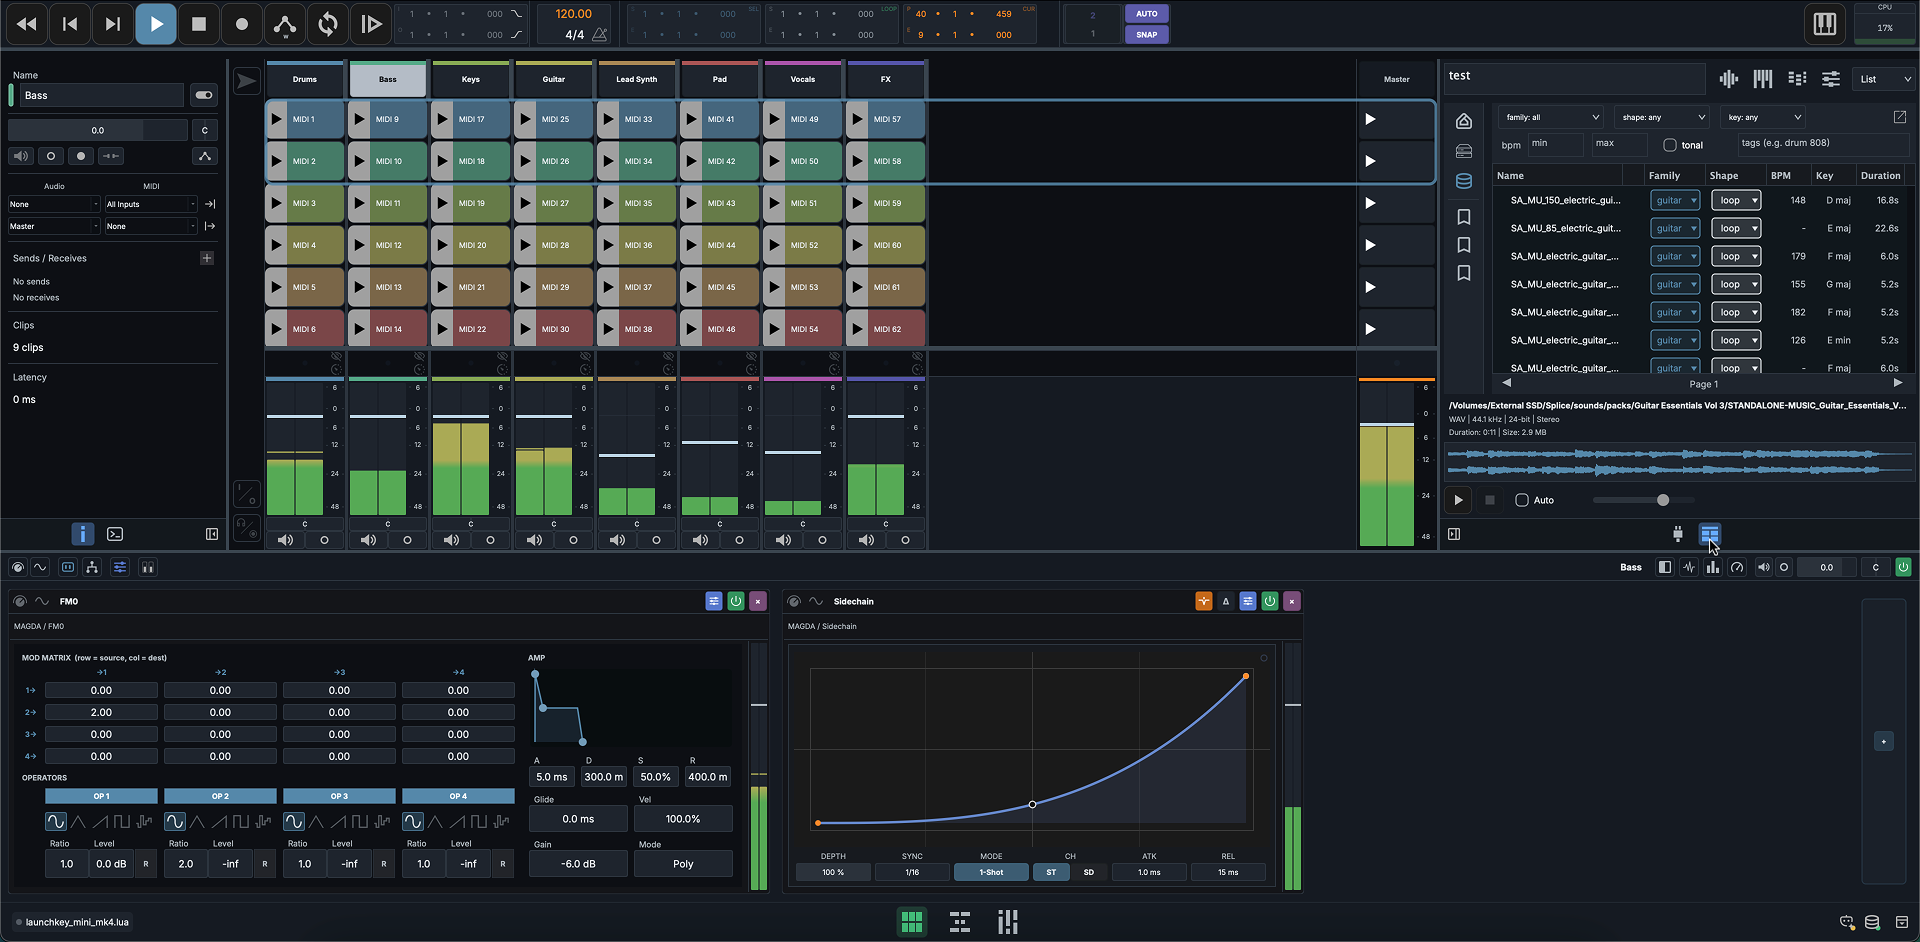Toggle the switch next to the Bass name field
Screen dimensions: 1920x942
pos(204,95)
